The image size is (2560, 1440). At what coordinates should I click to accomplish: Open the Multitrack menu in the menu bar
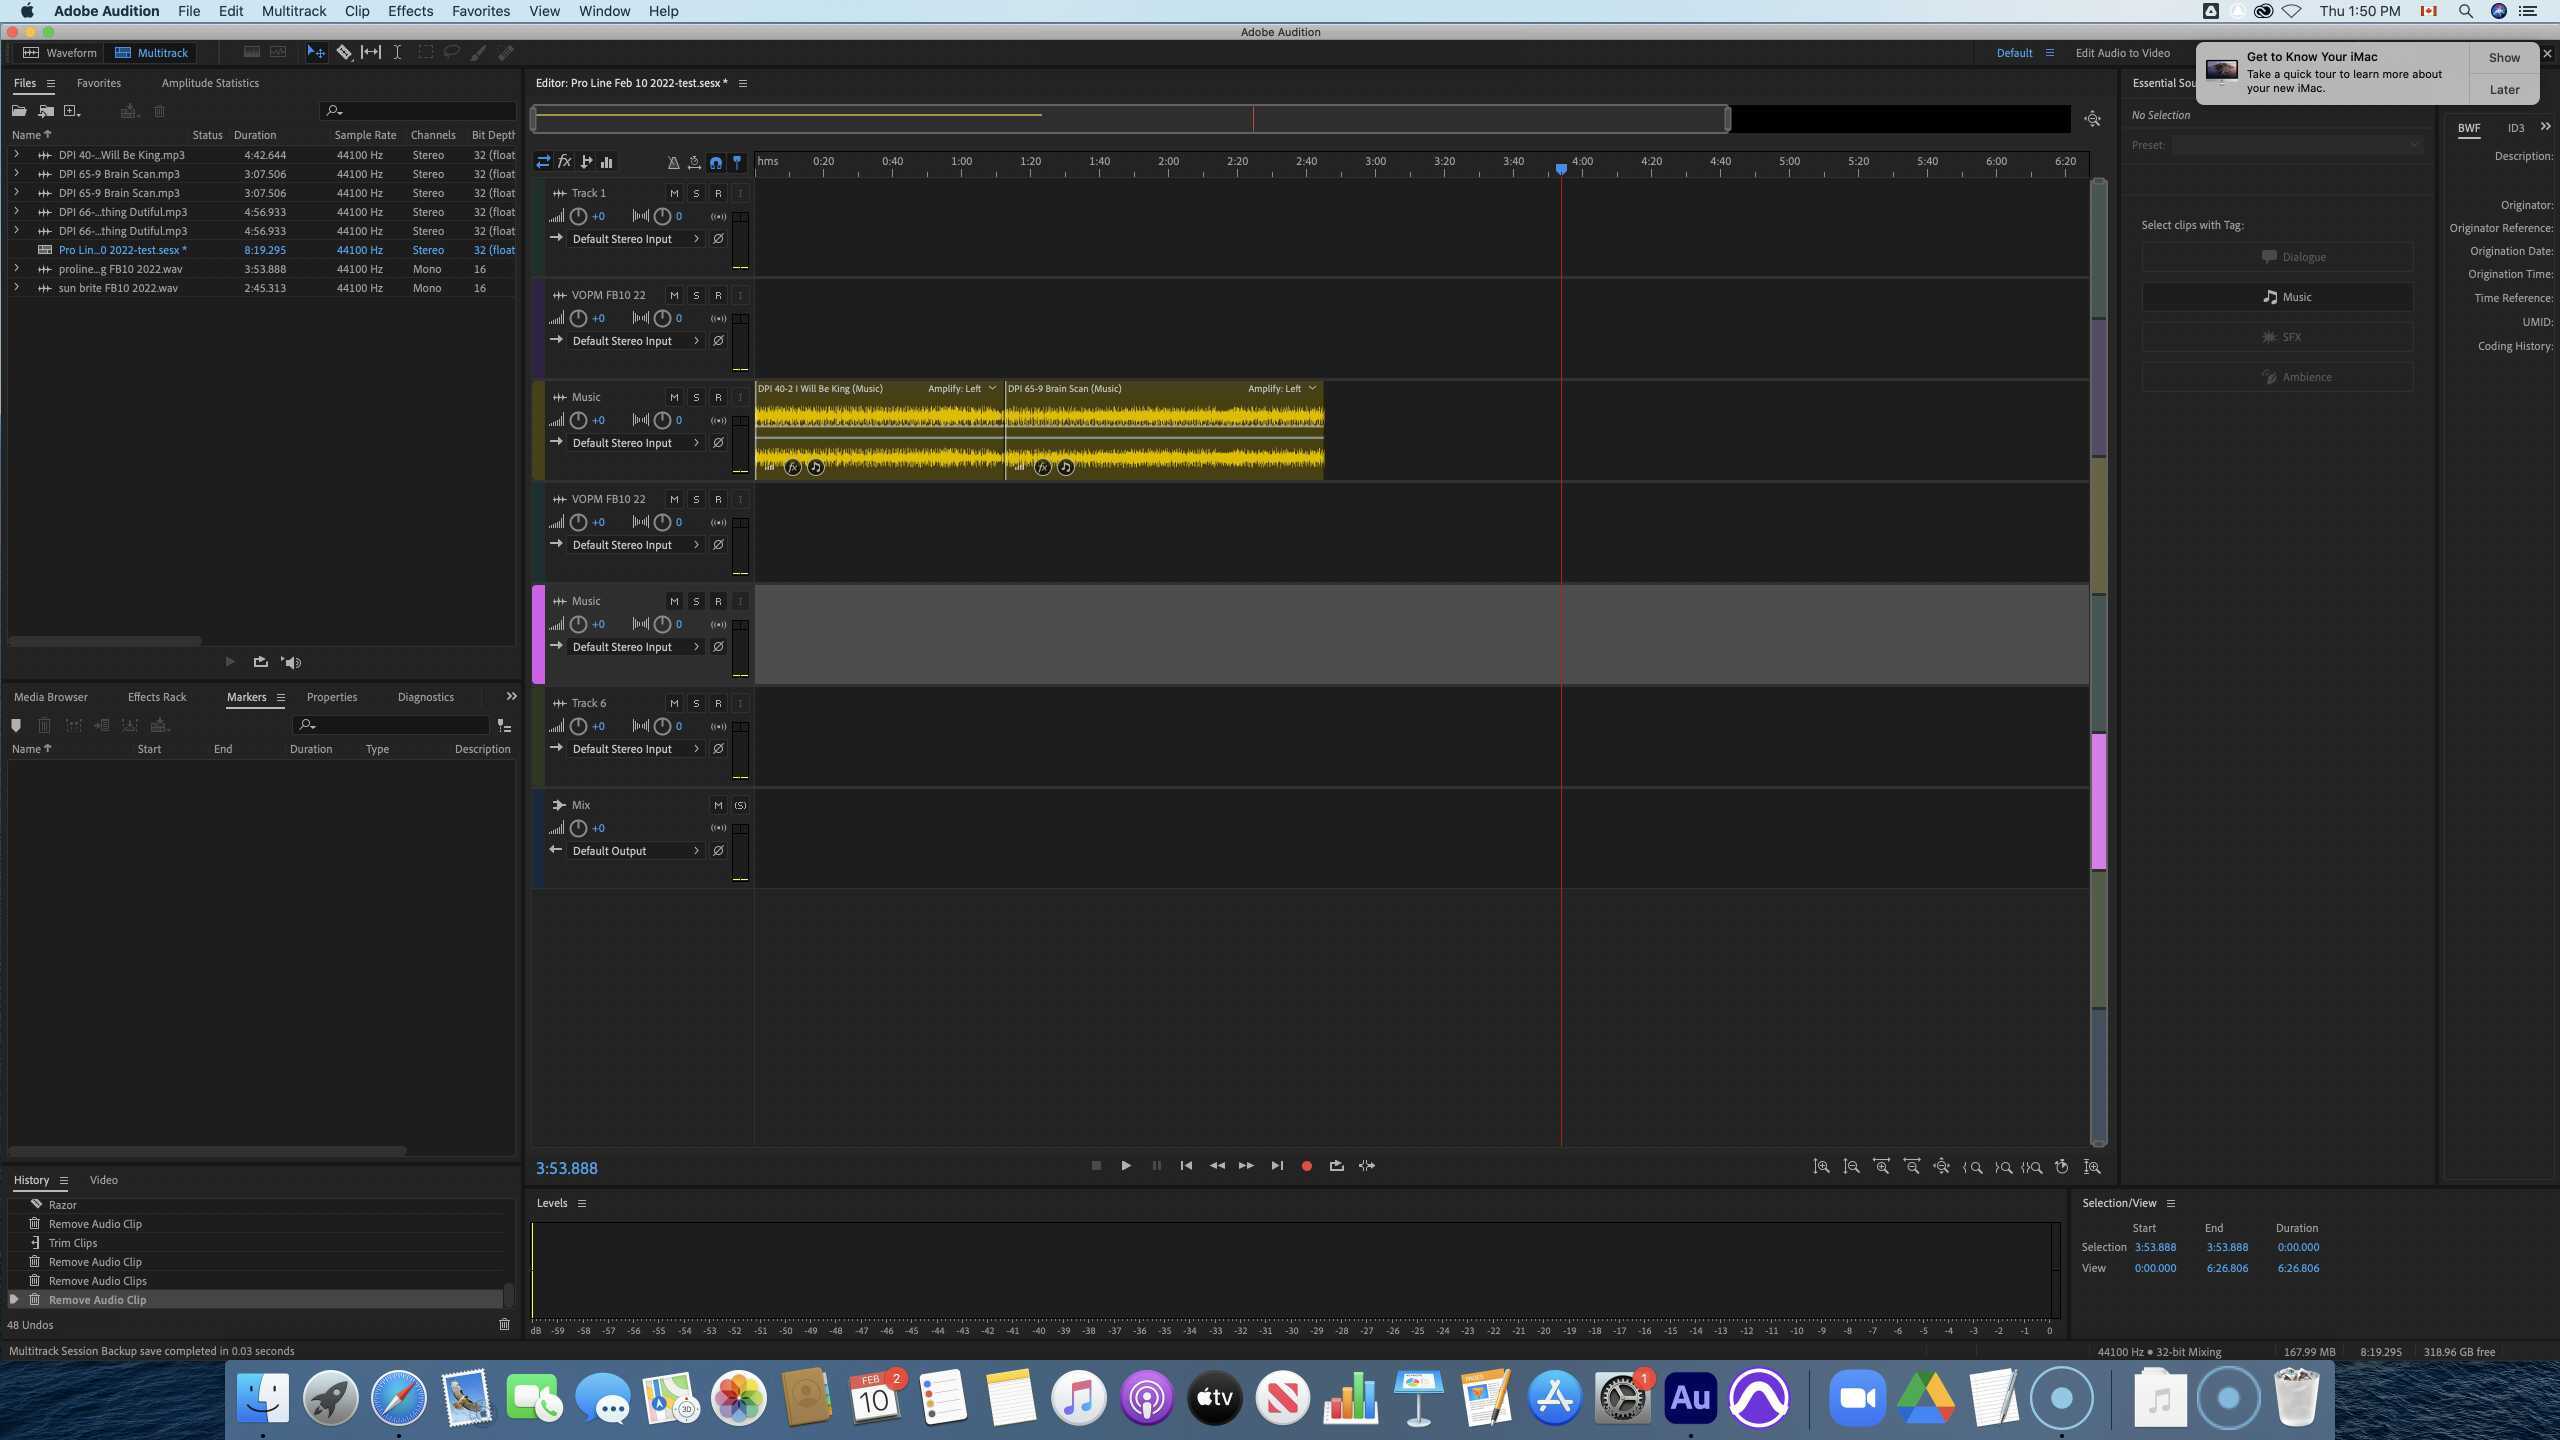pyautogui.click(x=292, y=11)
